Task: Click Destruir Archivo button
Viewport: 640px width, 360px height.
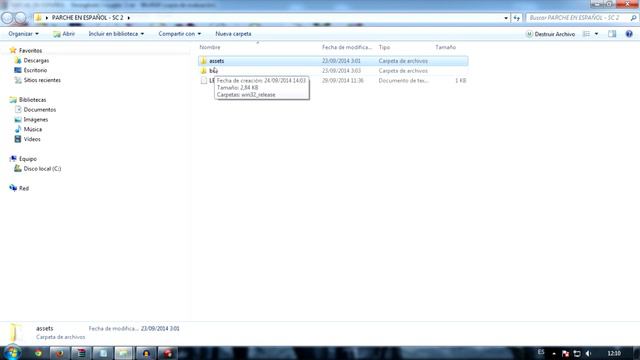Action: point(550,34)
